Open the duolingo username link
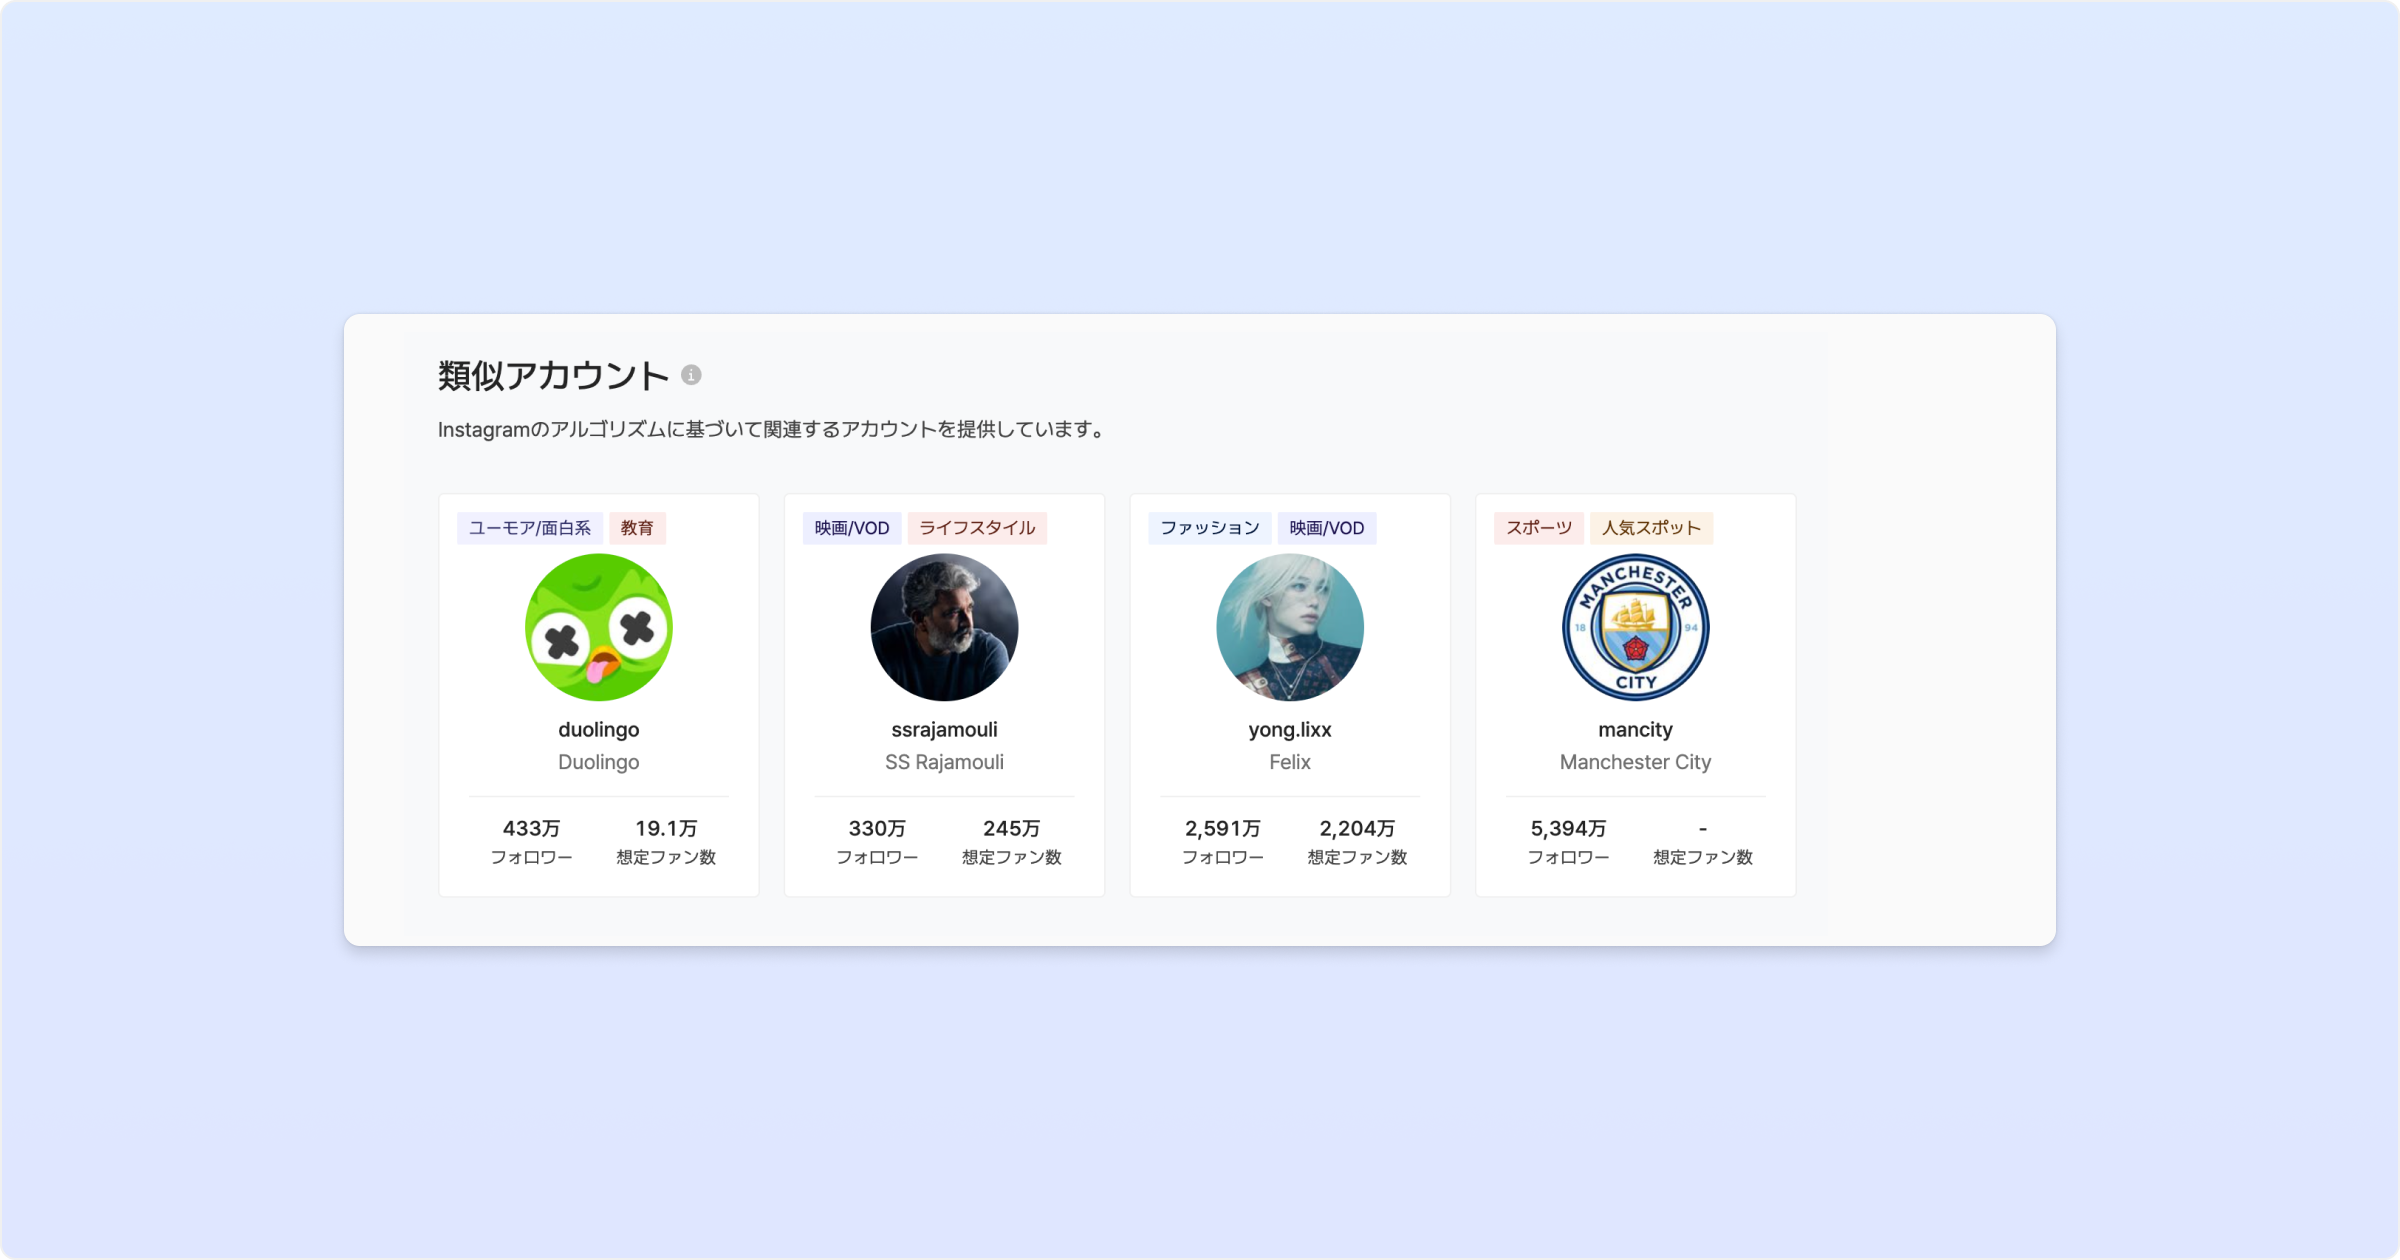Screen dimensions: 2400x1260 click(x=598, y=730)
